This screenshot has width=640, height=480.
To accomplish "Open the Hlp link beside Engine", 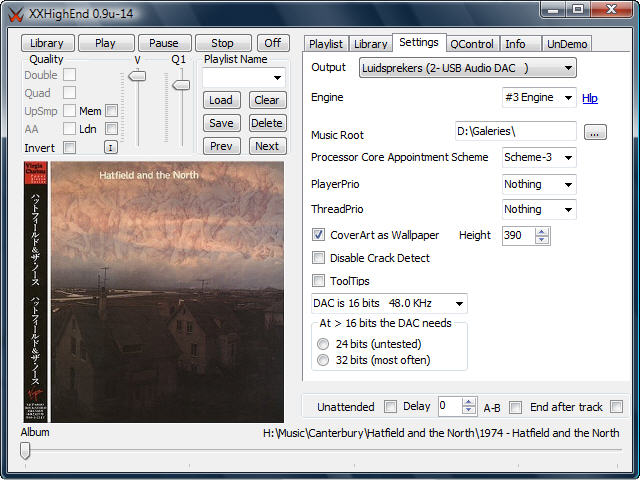I will (x=590, y=98).
